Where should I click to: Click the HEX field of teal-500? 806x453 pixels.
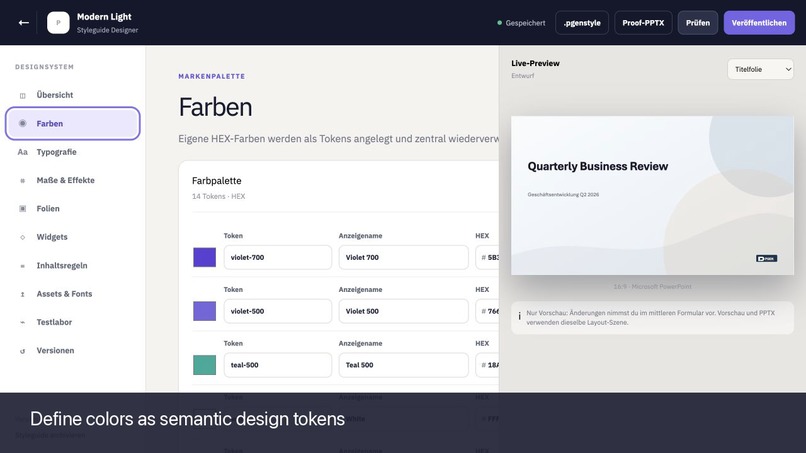(487, 365)
